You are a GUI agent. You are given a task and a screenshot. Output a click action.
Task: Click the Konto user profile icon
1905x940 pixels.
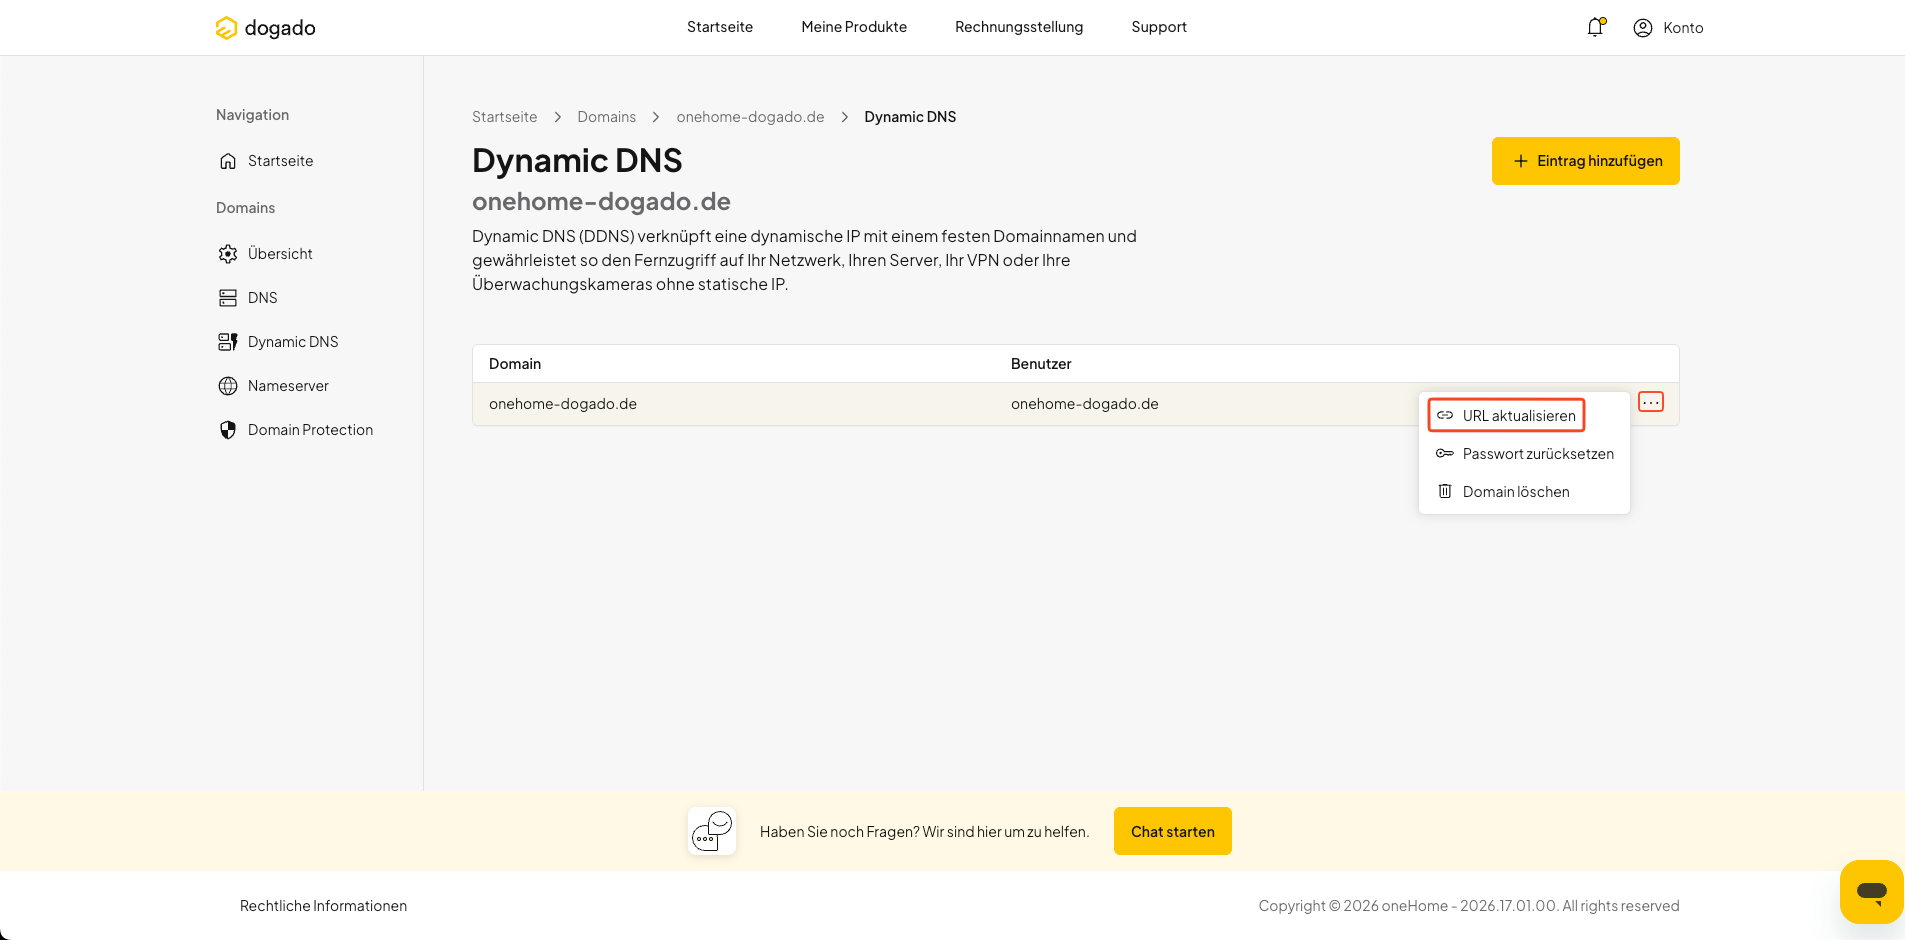click(x=1642, y=28)
